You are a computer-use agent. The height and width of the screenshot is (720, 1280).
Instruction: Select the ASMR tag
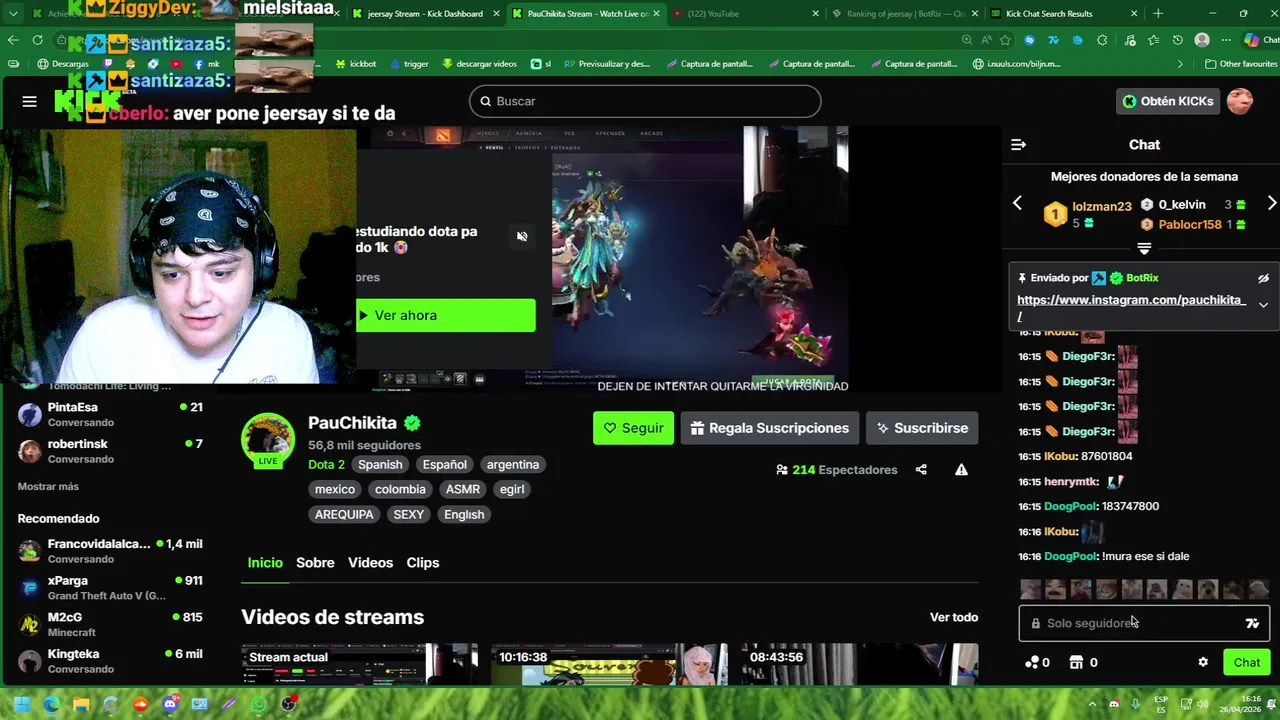[463, 489]
